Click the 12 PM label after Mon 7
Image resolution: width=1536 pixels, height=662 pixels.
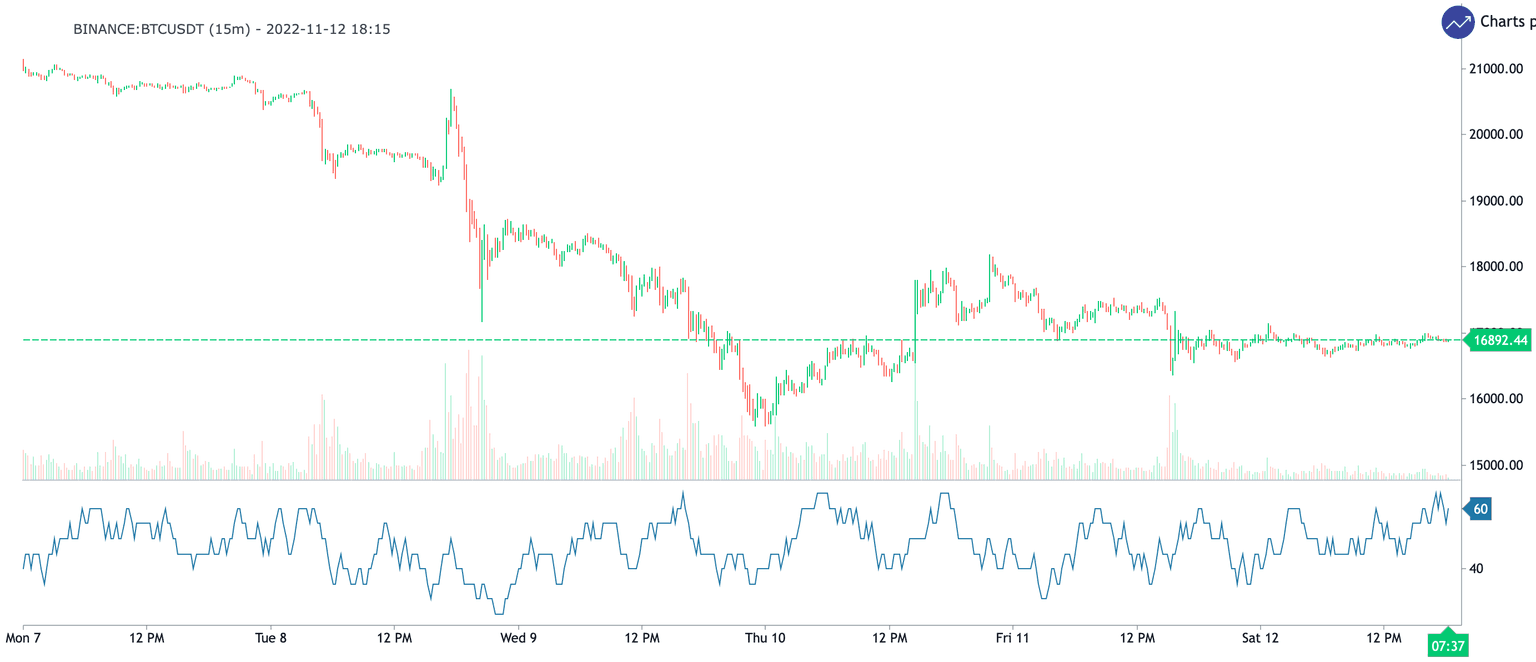[147, 637]
